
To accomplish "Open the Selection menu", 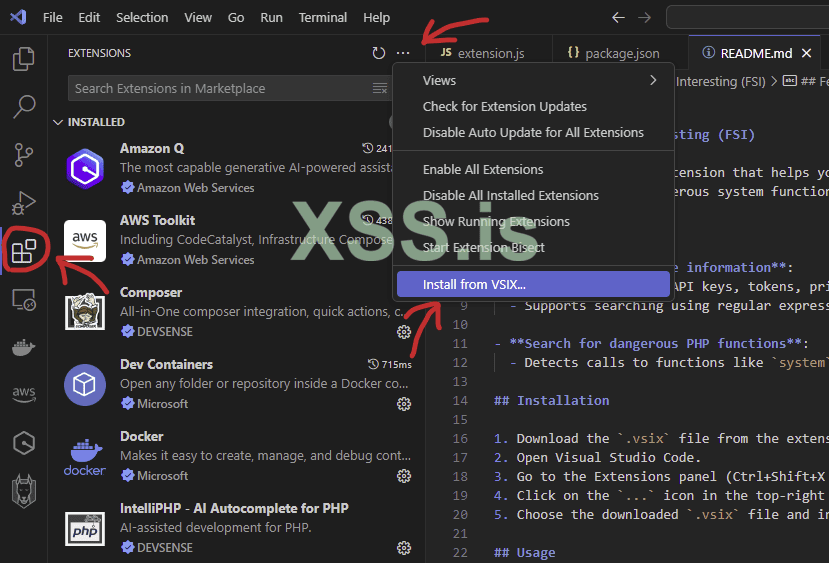I will (142, 17).
